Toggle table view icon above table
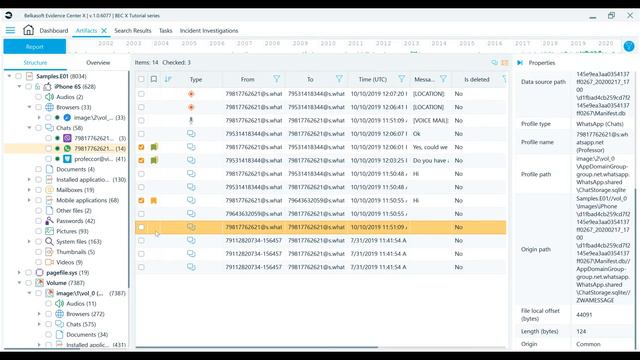The image size is (640, 360). click(505, 62)
